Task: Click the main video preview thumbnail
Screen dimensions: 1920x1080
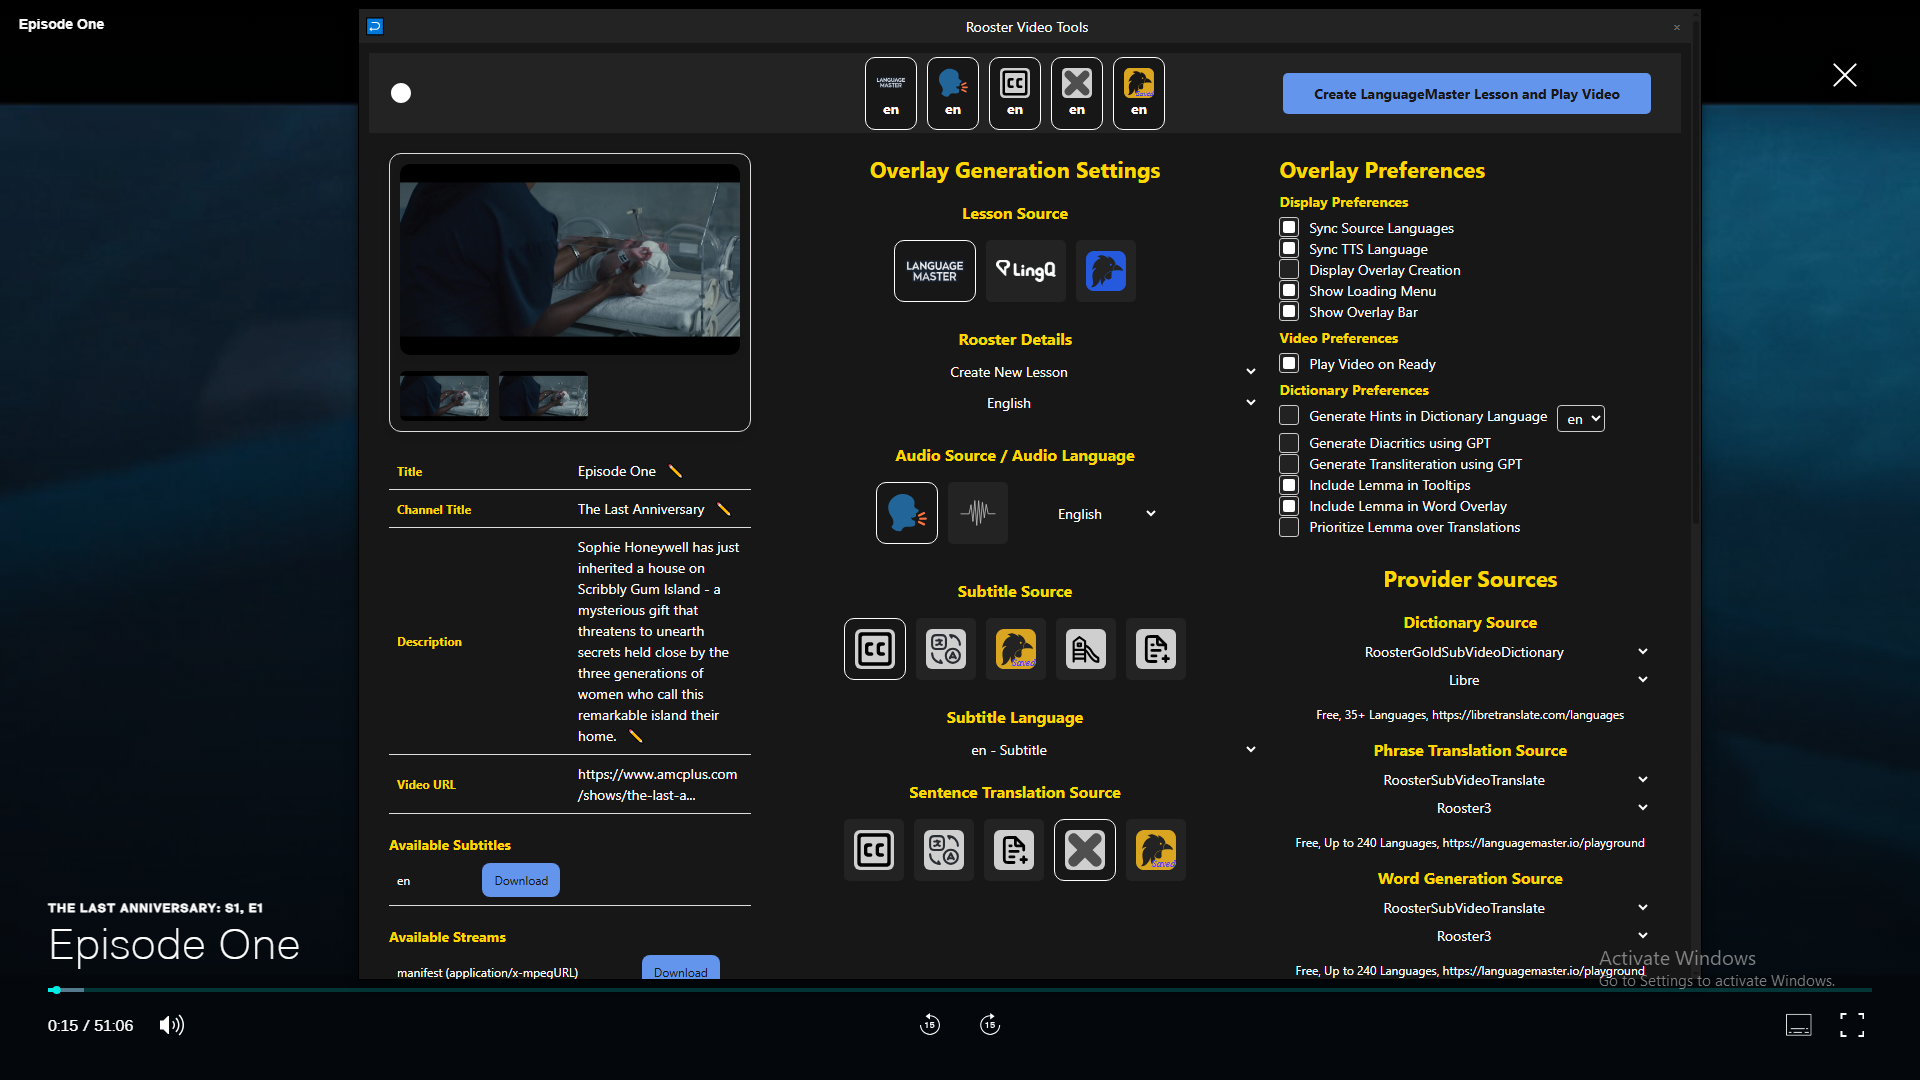Action: [570, 259]
